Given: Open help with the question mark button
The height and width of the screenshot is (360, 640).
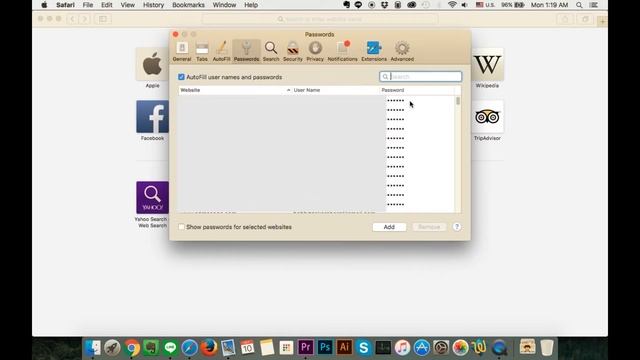Looking at the screenshot, I should click(457, 227).
